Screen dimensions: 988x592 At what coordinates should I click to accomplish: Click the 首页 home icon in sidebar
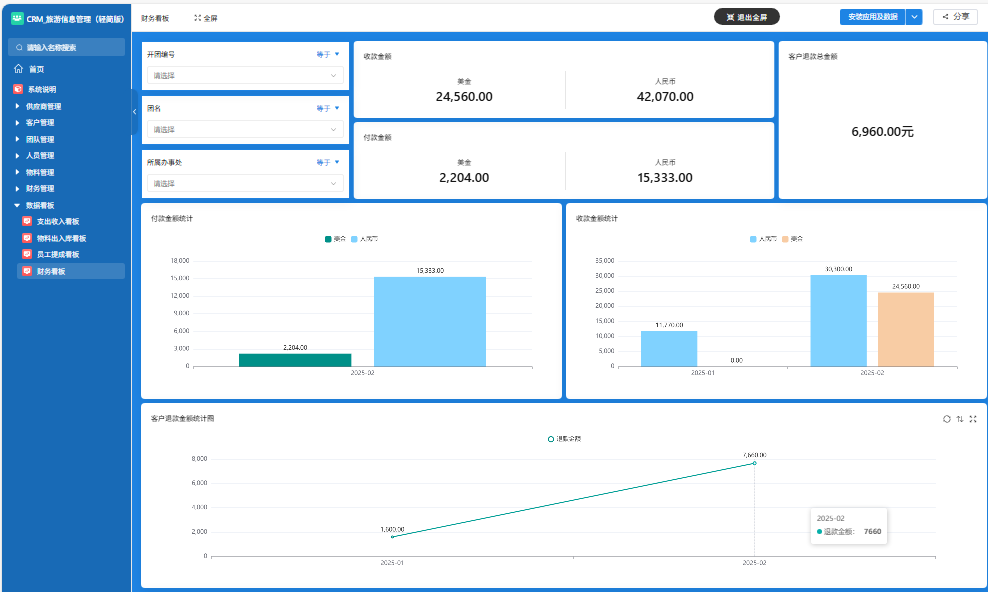click(19, 69)
